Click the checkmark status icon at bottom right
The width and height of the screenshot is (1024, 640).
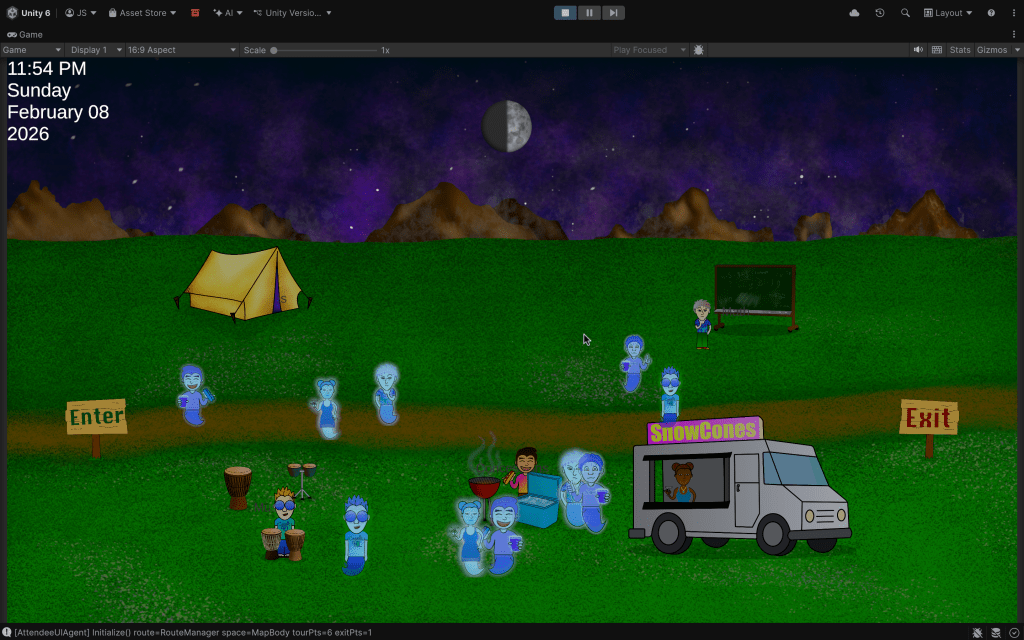click(1013, 632)
